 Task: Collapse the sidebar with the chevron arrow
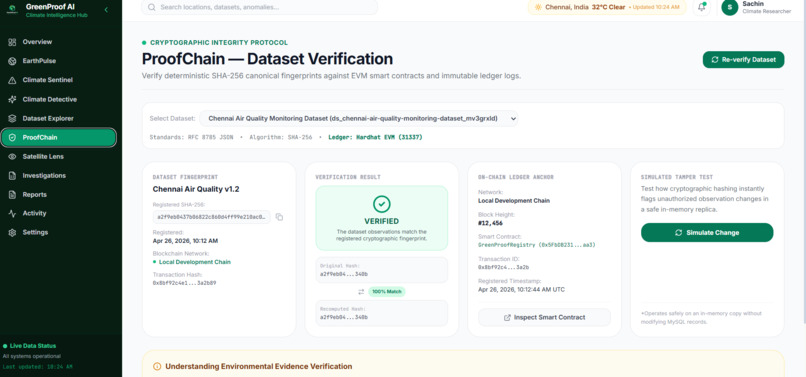tap(106, 10)
